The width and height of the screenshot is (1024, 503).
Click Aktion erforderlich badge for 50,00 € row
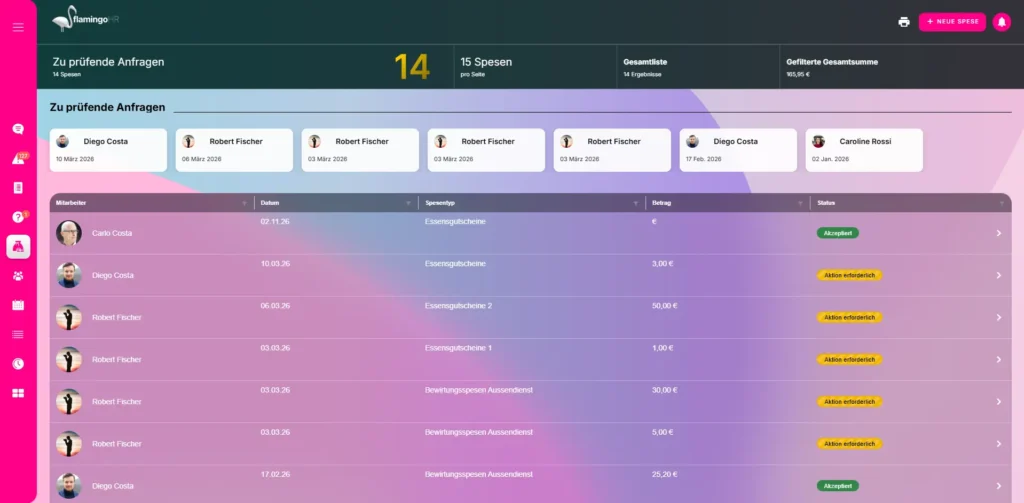849,317
